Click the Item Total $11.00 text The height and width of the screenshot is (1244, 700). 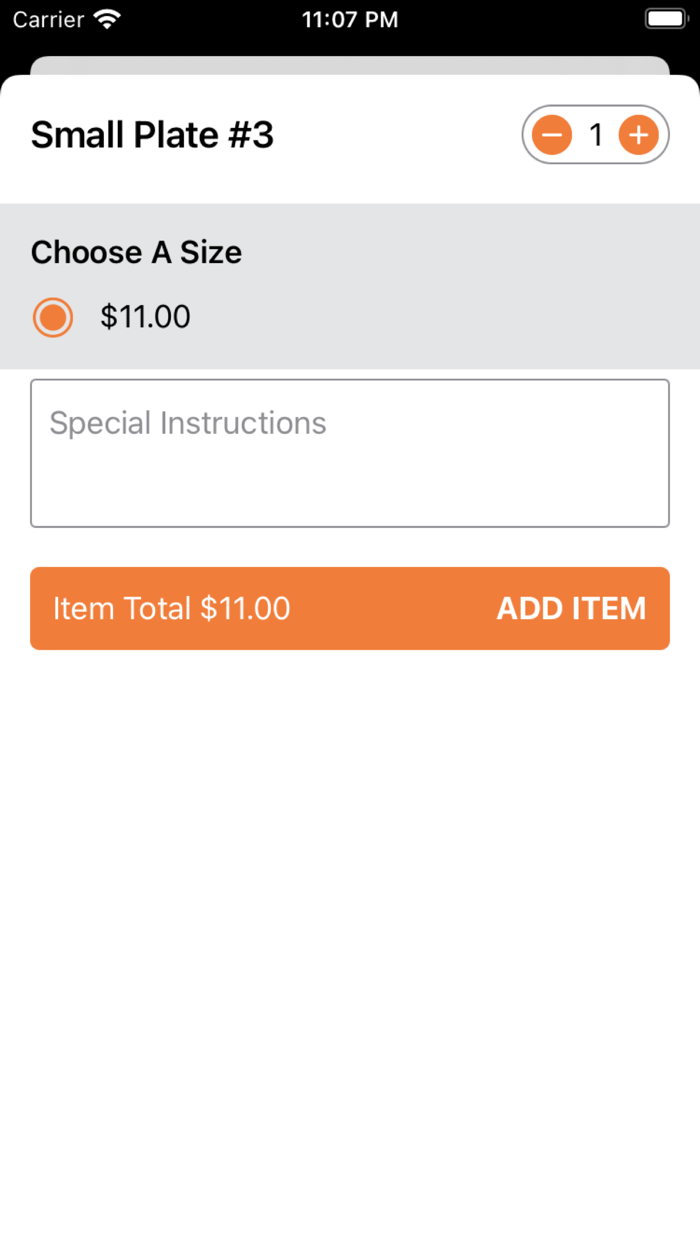tap(171, 608)
